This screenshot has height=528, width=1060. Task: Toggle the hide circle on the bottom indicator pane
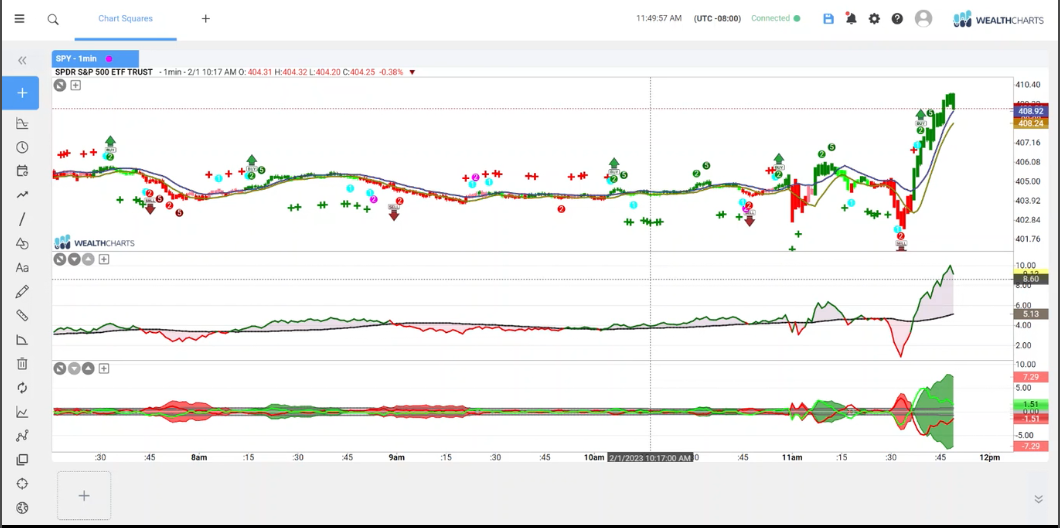click(60, 368)
